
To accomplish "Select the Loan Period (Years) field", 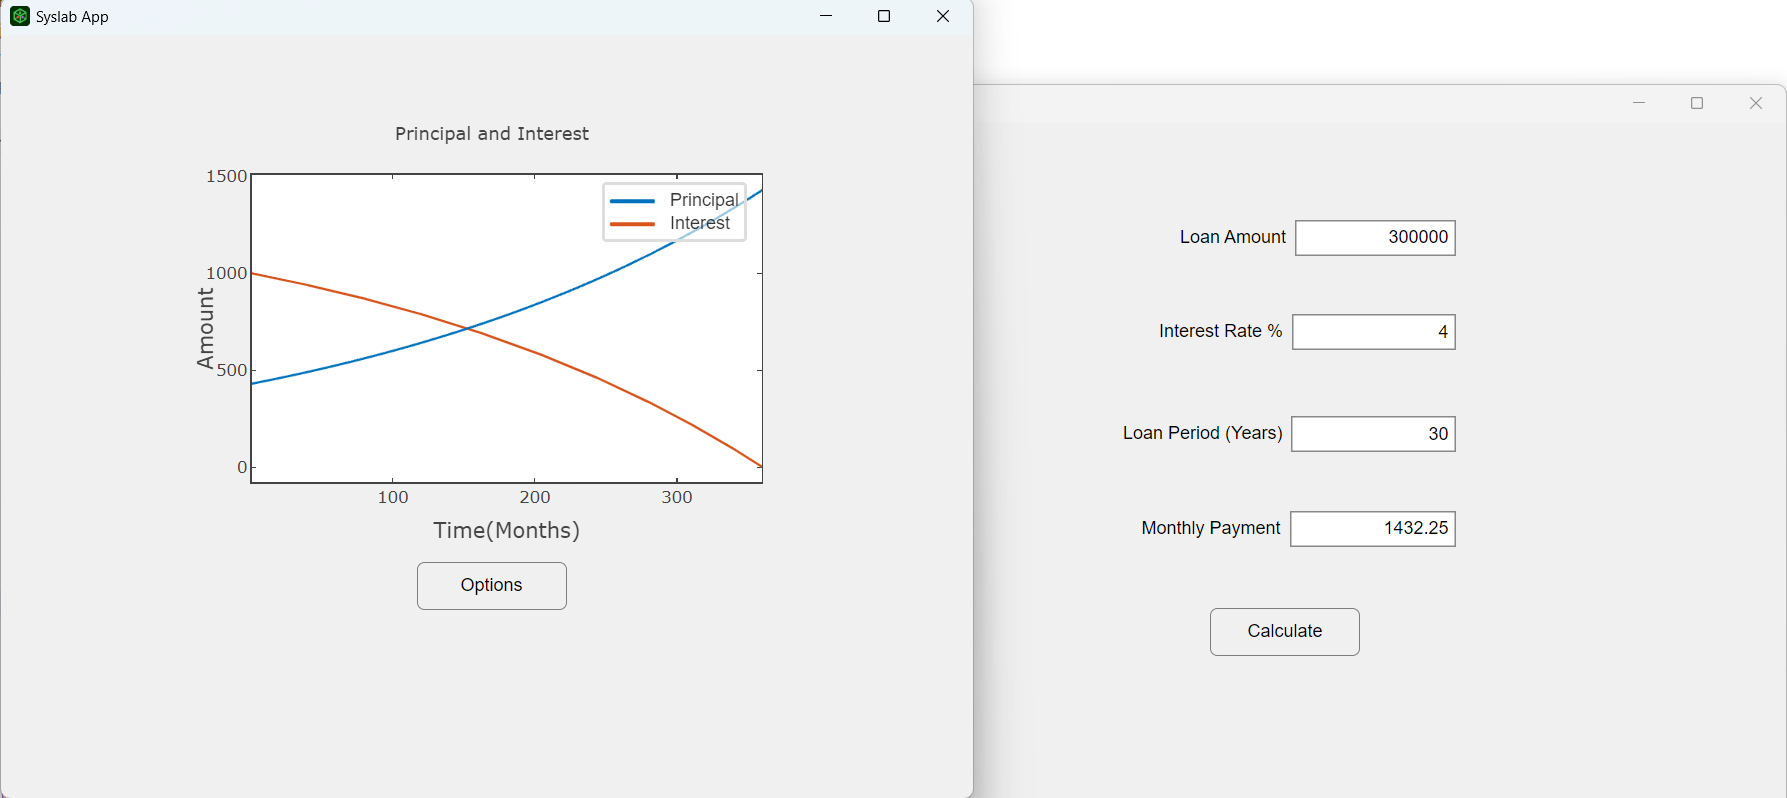I will (1373, 434).
